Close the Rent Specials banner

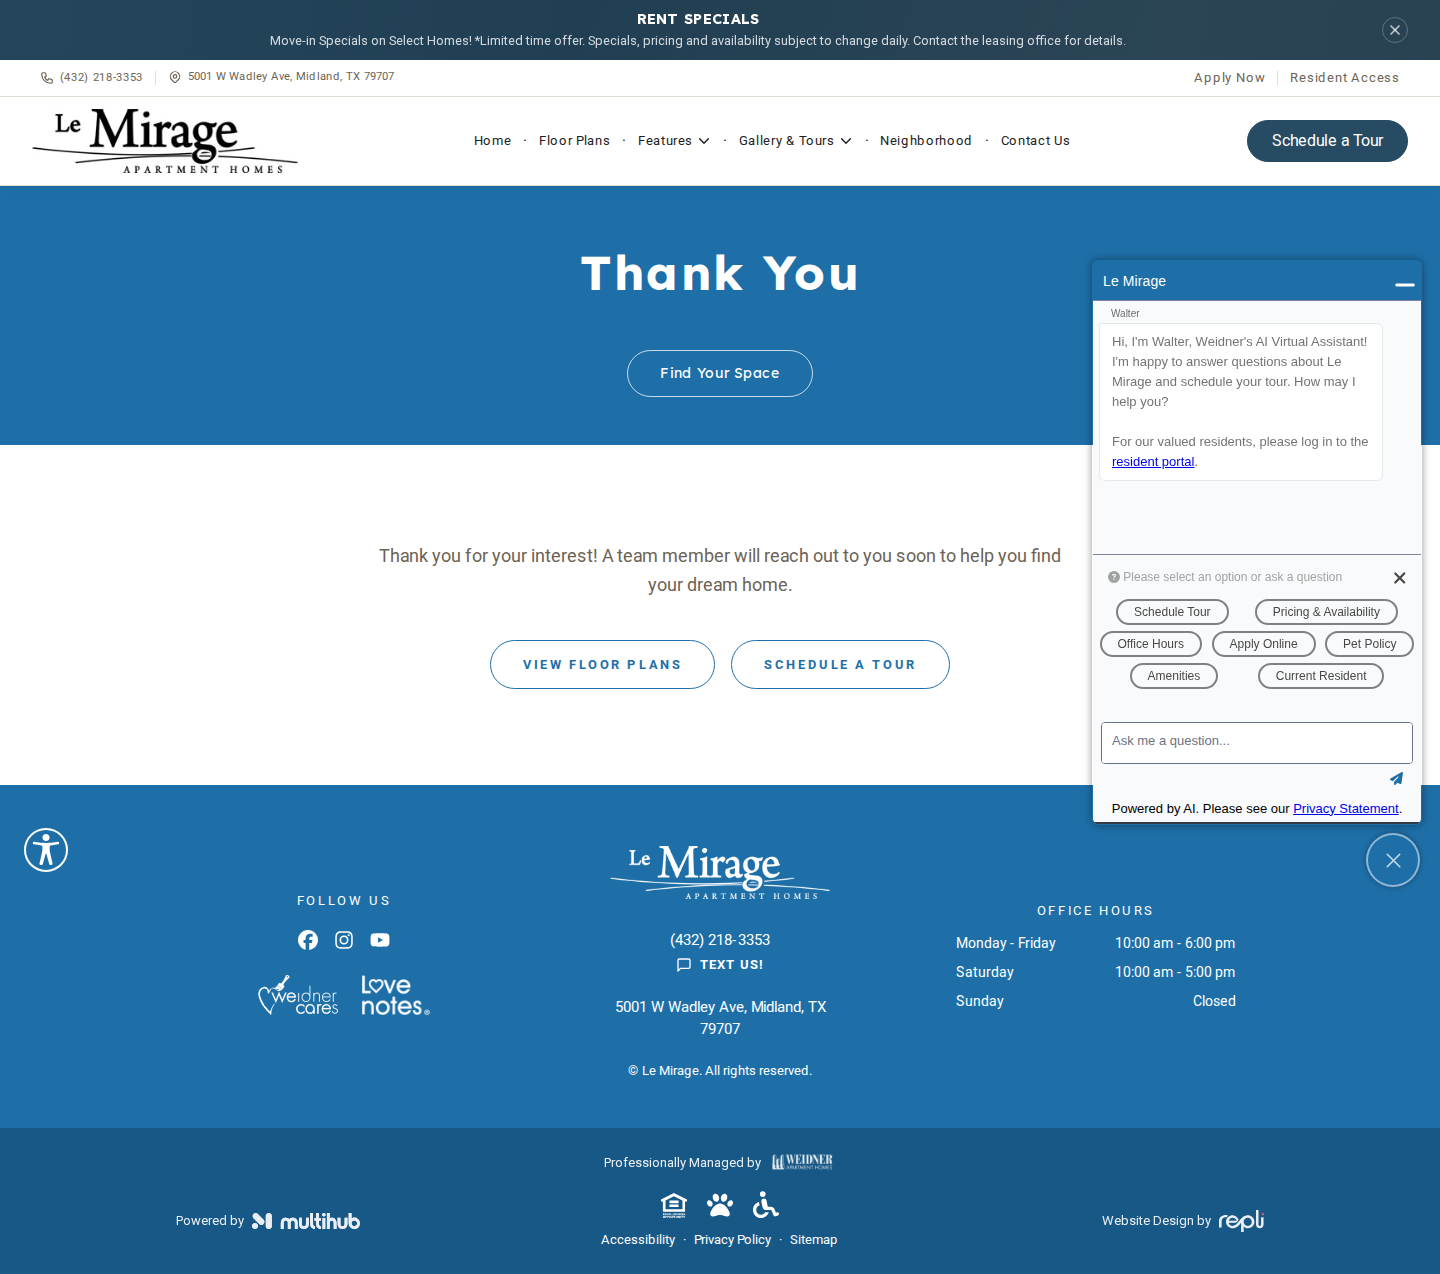(x=1395, y=30)
